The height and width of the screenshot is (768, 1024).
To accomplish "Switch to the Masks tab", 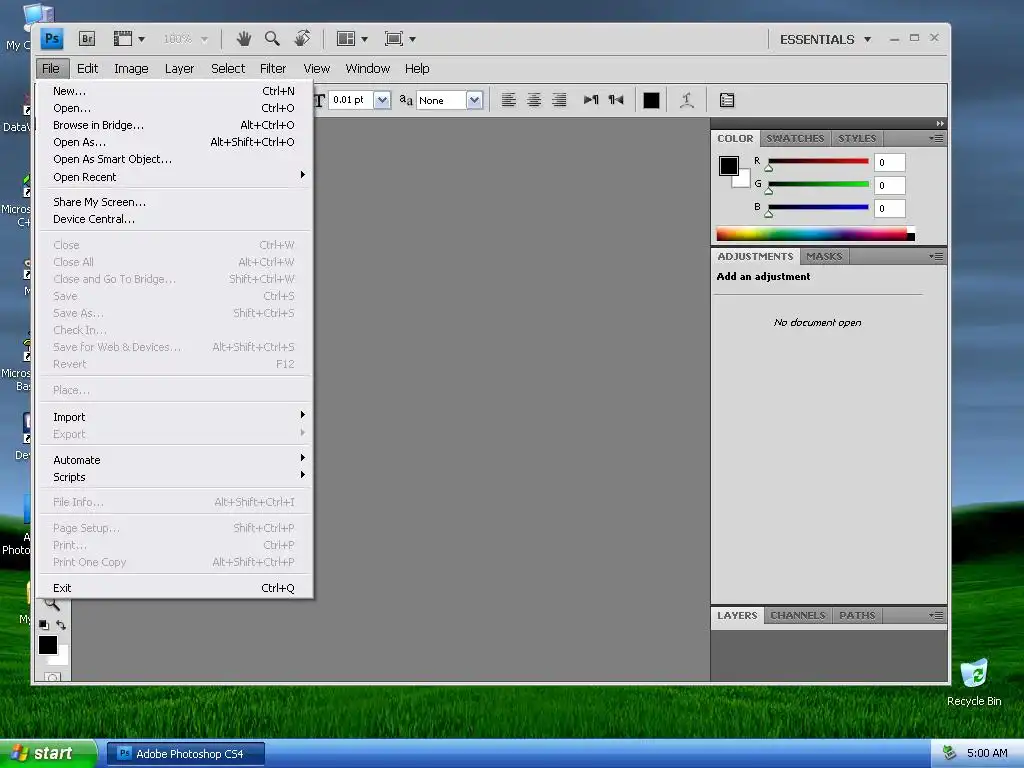I will [824, 257].
